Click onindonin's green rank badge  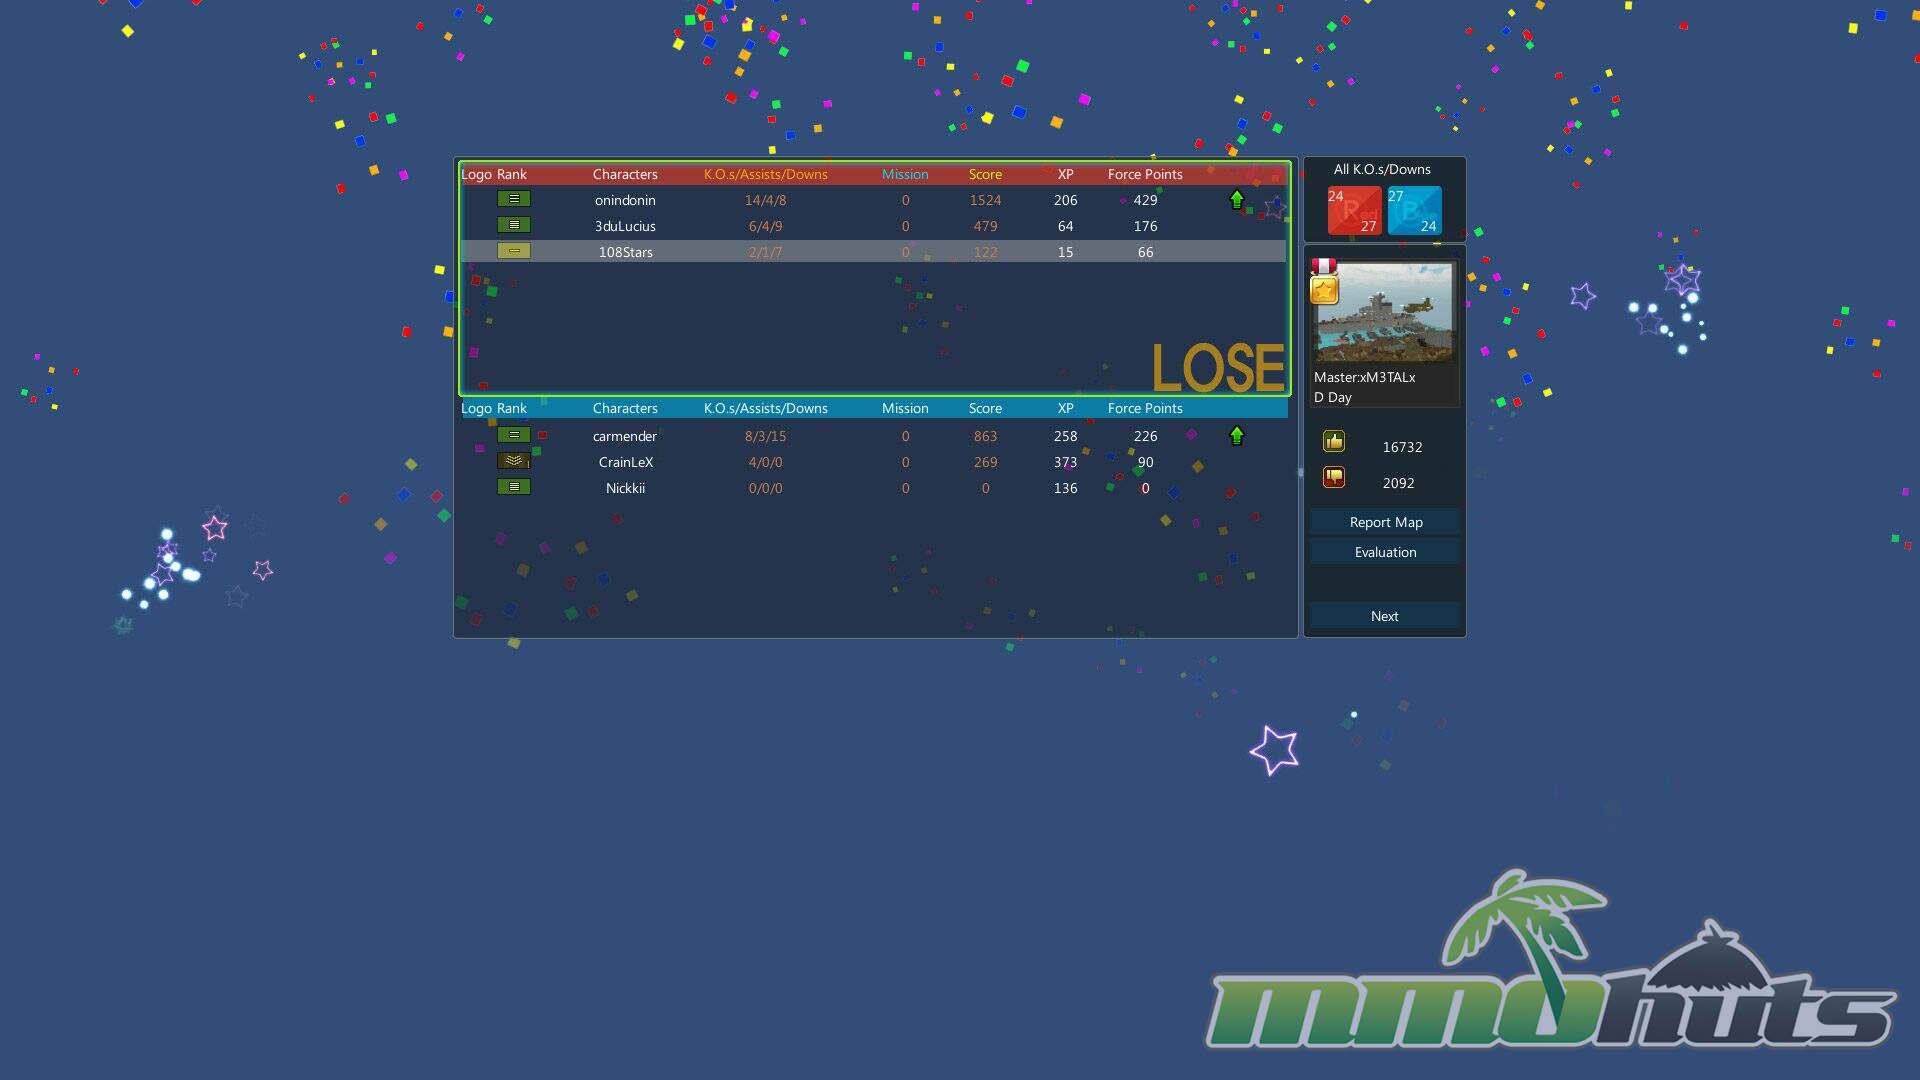(513, 199)
